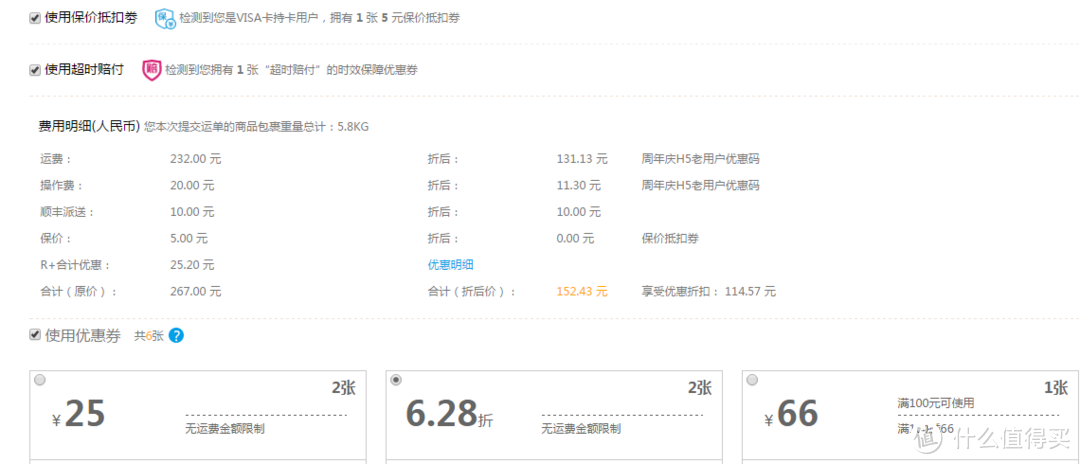Click the 共6张 coupon count

148,336
